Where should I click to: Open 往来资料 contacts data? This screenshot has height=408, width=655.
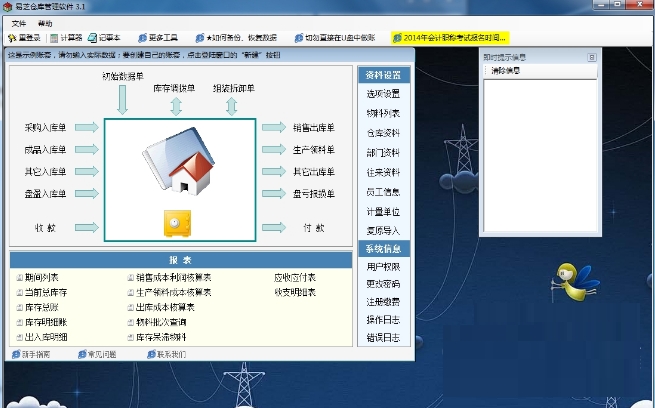[383, 172]
